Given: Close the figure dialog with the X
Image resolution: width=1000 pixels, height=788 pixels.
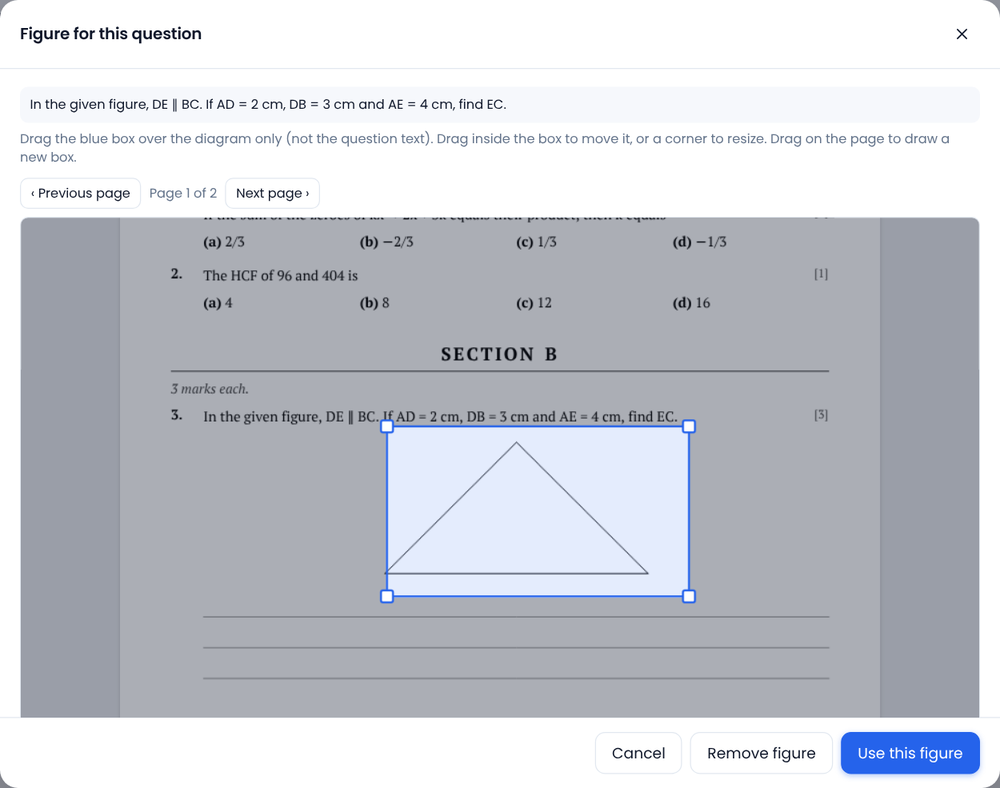Looking at the screenshot, I should click(962, 34).
